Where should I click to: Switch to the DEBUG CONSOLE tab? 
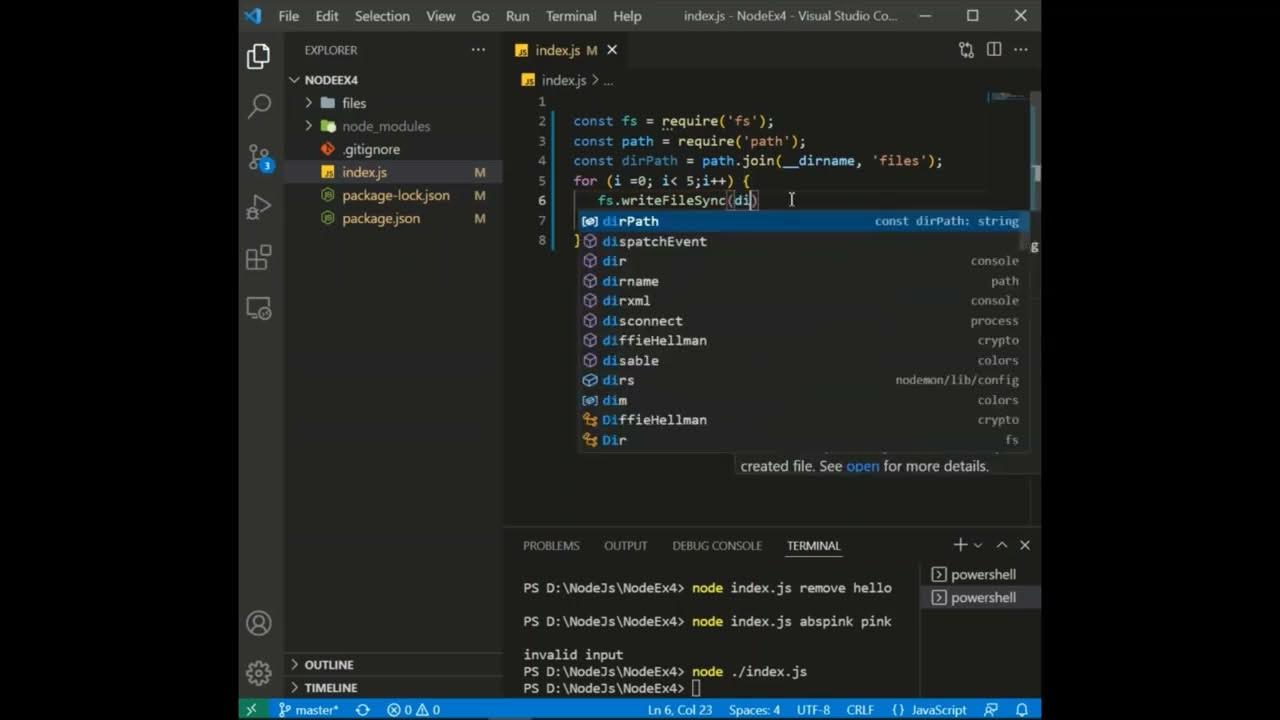717,545
